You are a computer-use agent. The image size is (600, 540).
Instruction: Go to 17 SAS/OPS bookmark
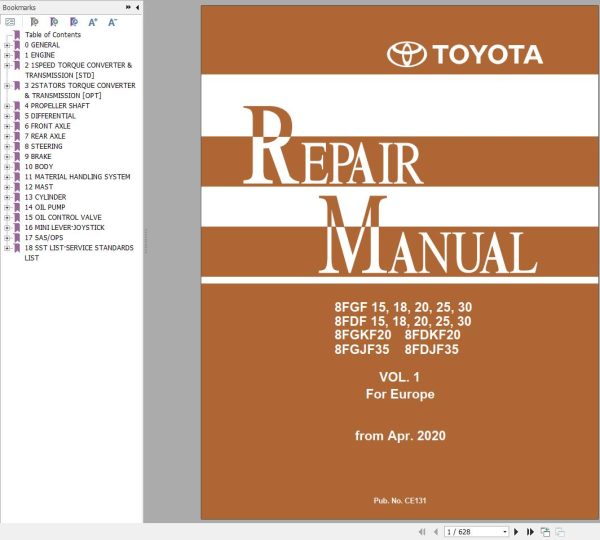coord(46,238)
